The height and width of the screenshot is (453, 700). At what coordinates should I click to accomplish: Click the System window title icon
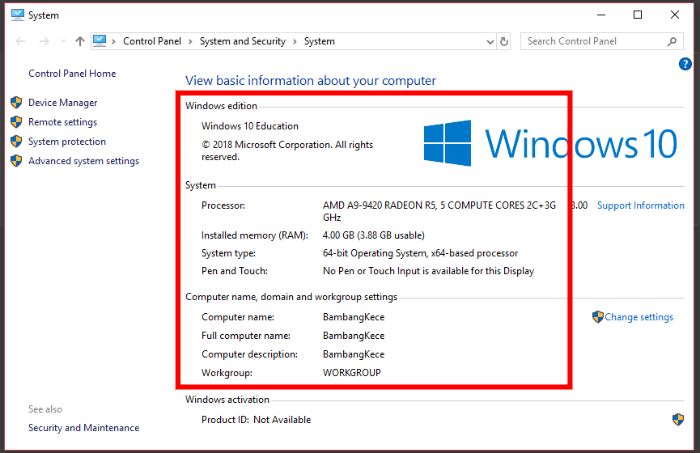point(17,15)
